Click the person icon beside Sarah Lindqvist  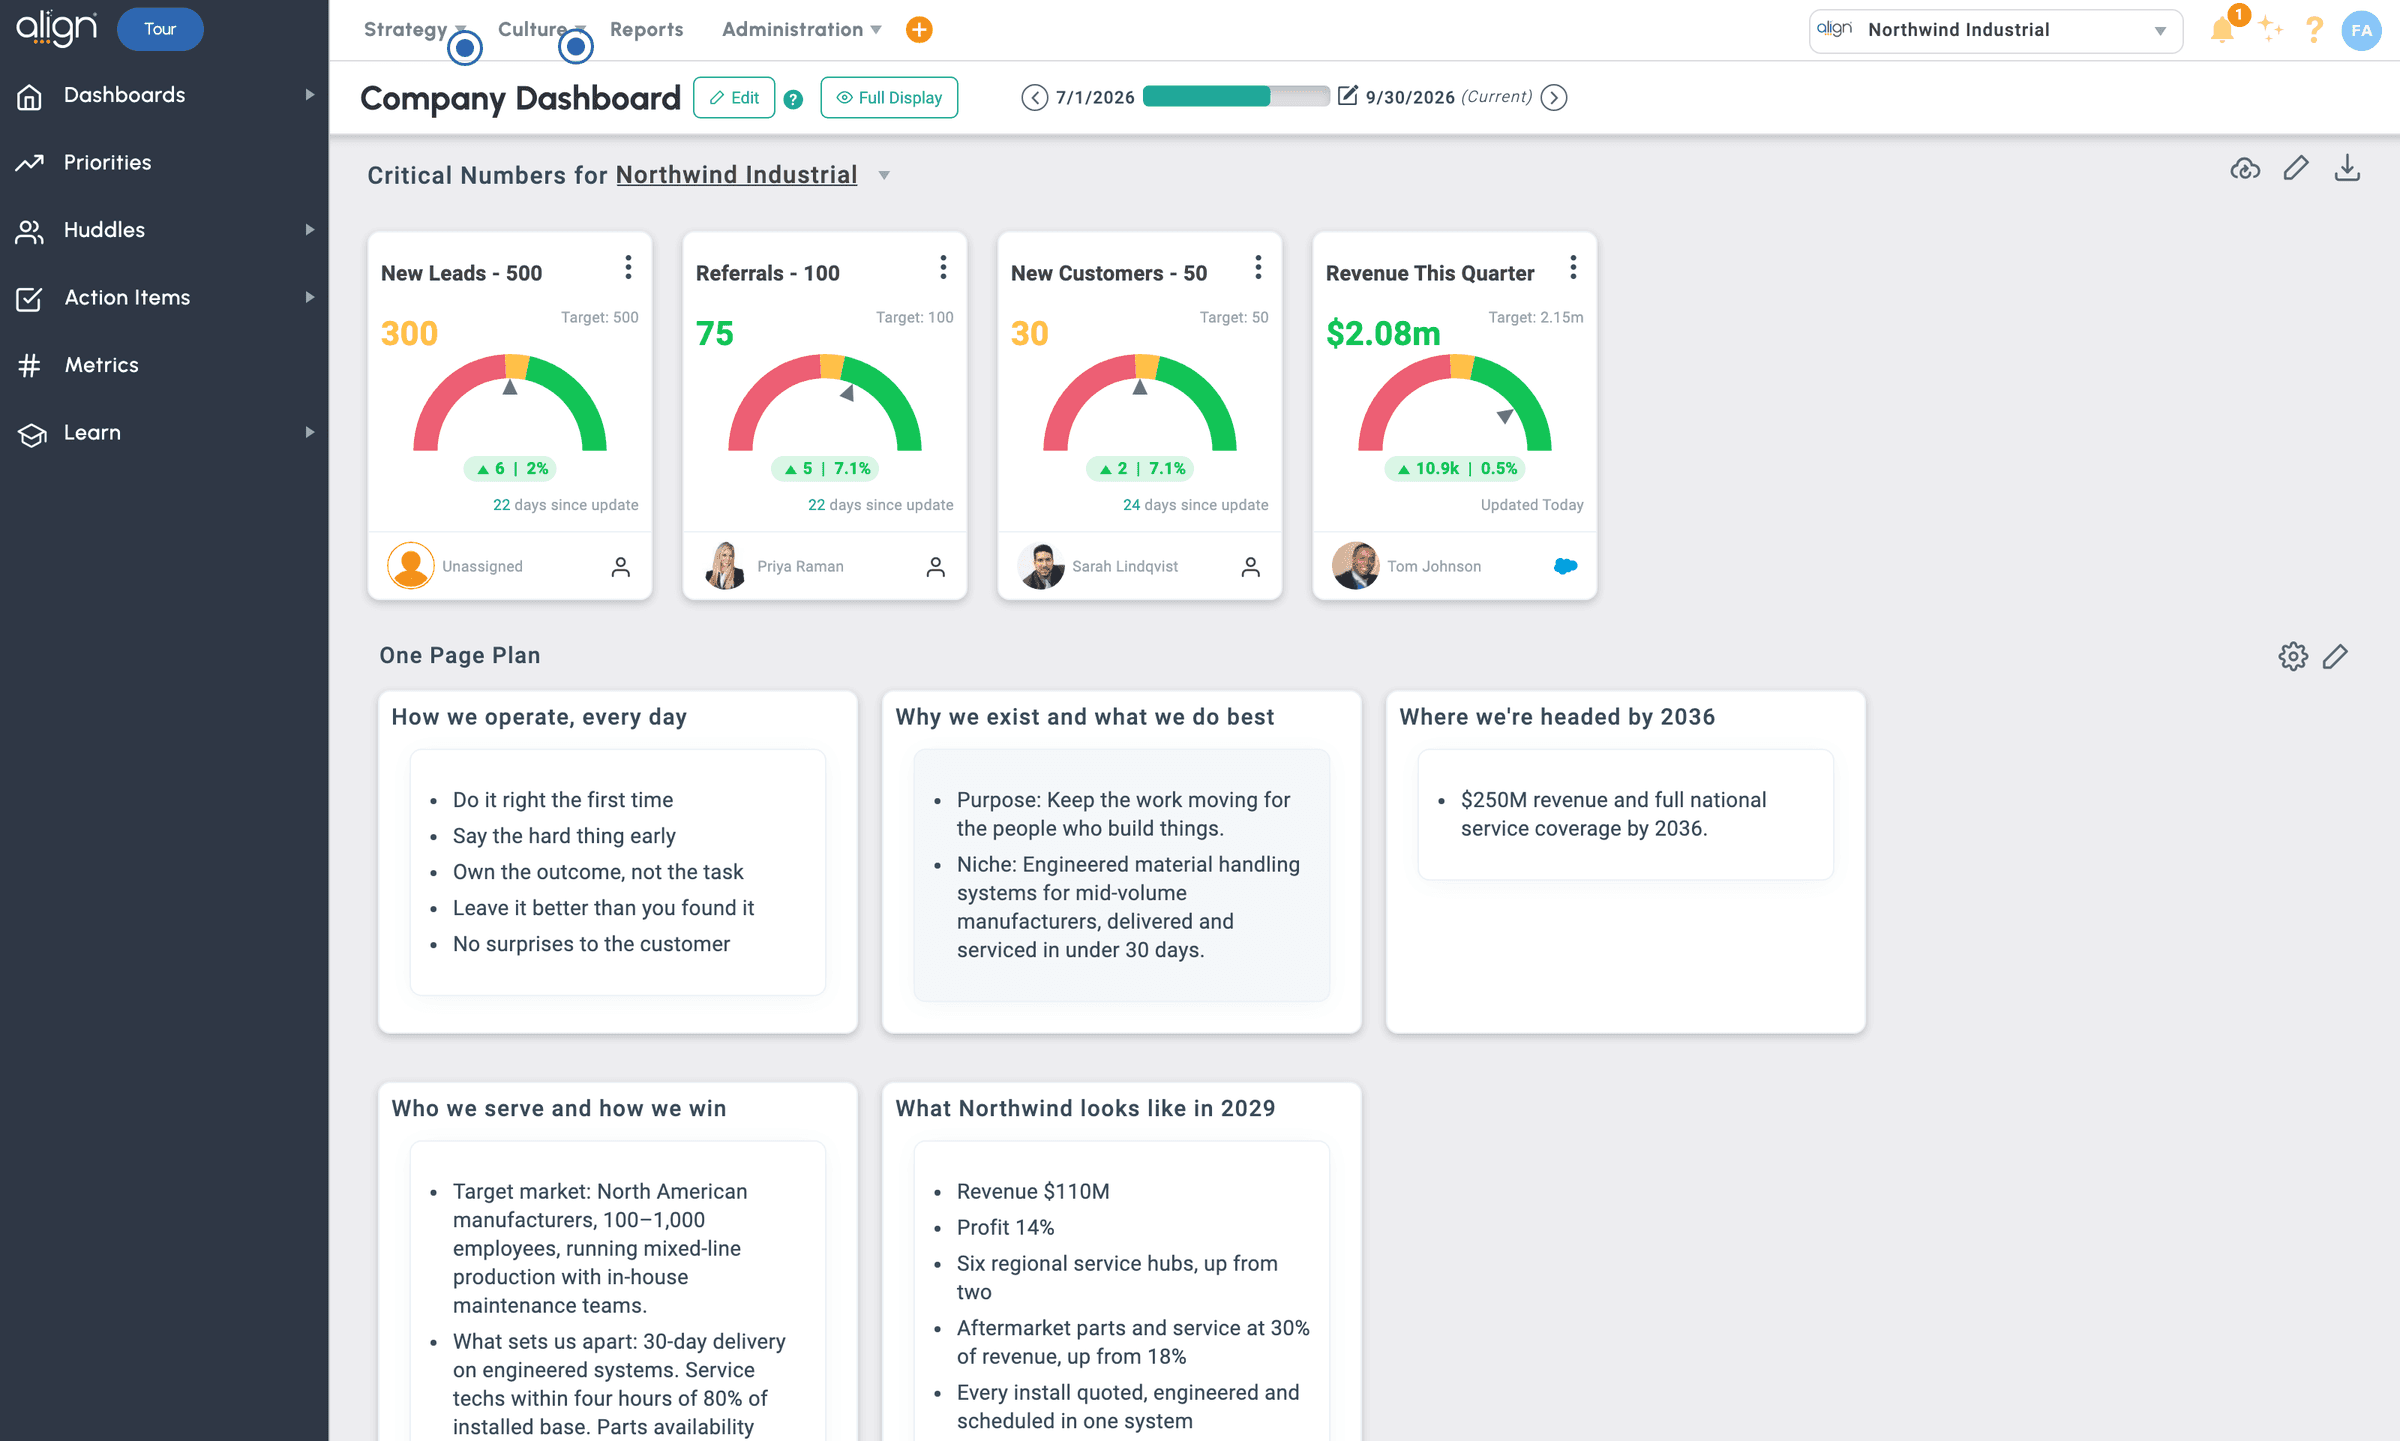point(1251,567)
